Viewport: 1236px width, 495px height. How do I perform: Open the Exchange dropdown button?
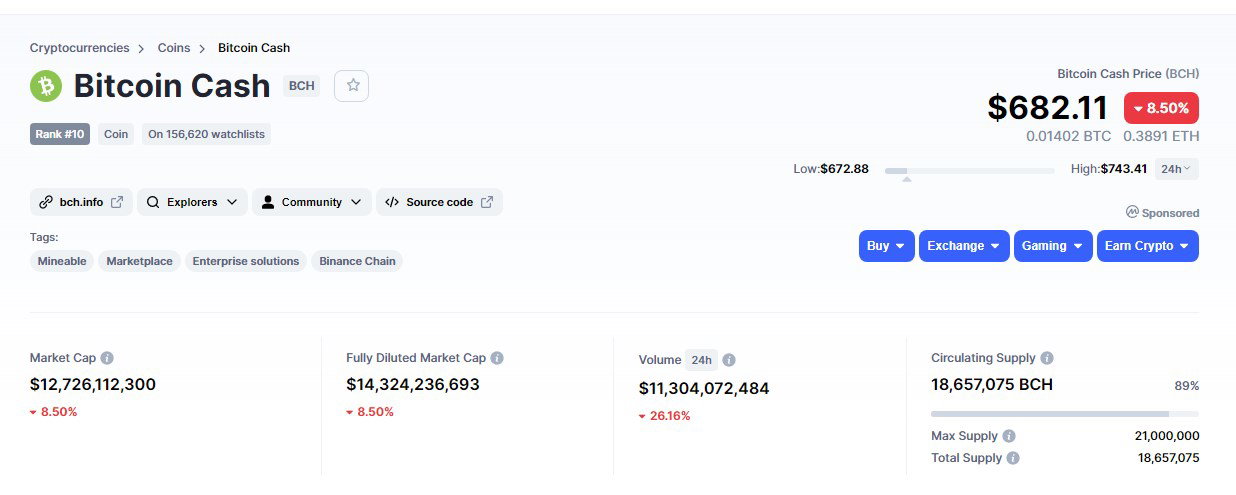coord(964,246)
